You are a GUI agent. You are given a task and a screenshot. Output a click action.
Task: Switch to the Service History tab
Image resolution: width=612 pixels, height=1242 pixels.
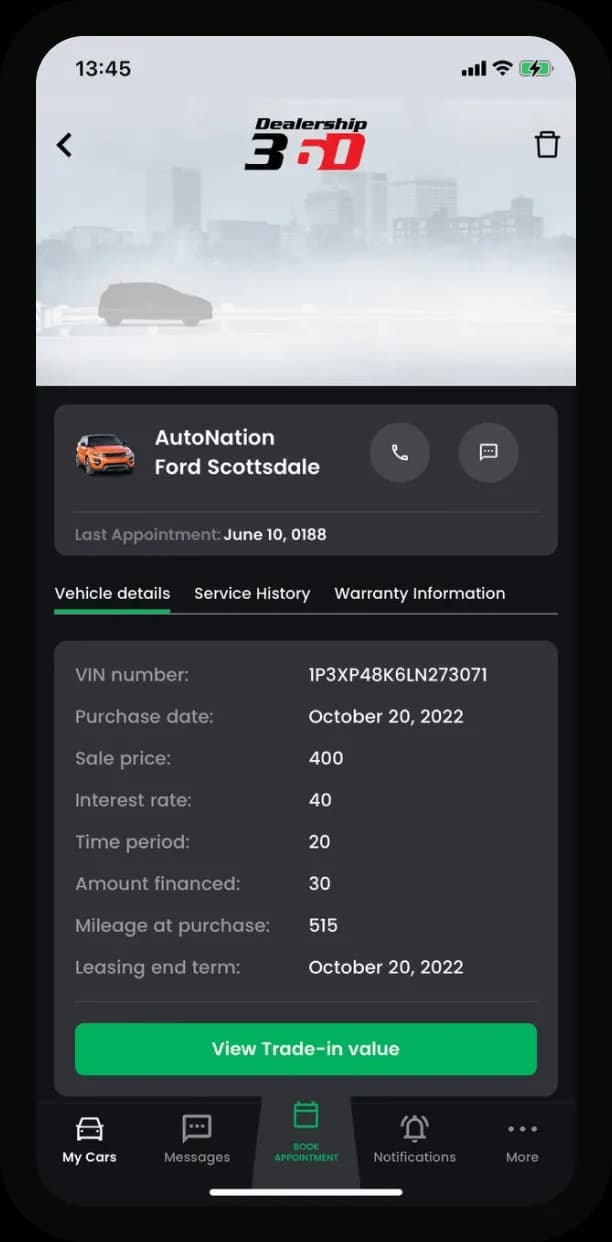[x=252, y=593]
